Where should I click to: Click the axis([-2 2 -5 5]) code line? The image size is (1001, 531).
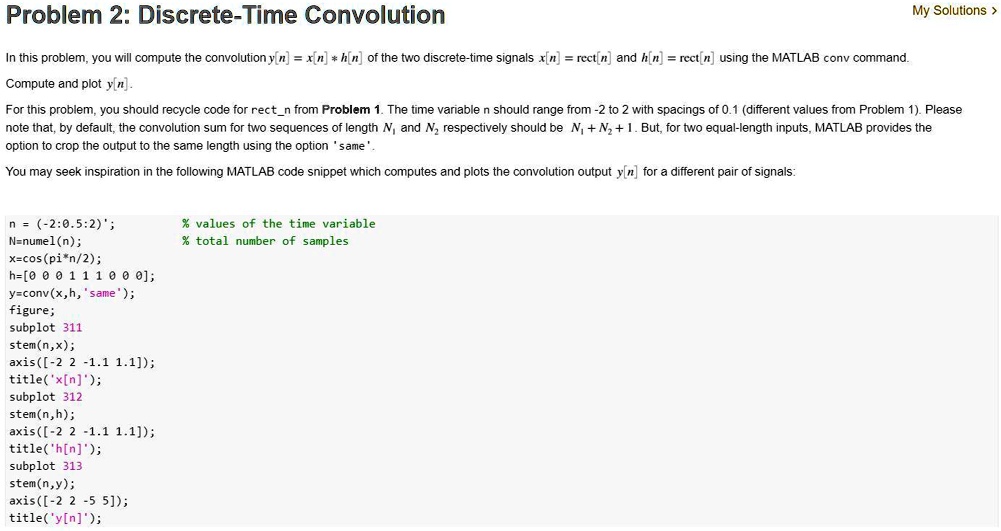[69, 501]
